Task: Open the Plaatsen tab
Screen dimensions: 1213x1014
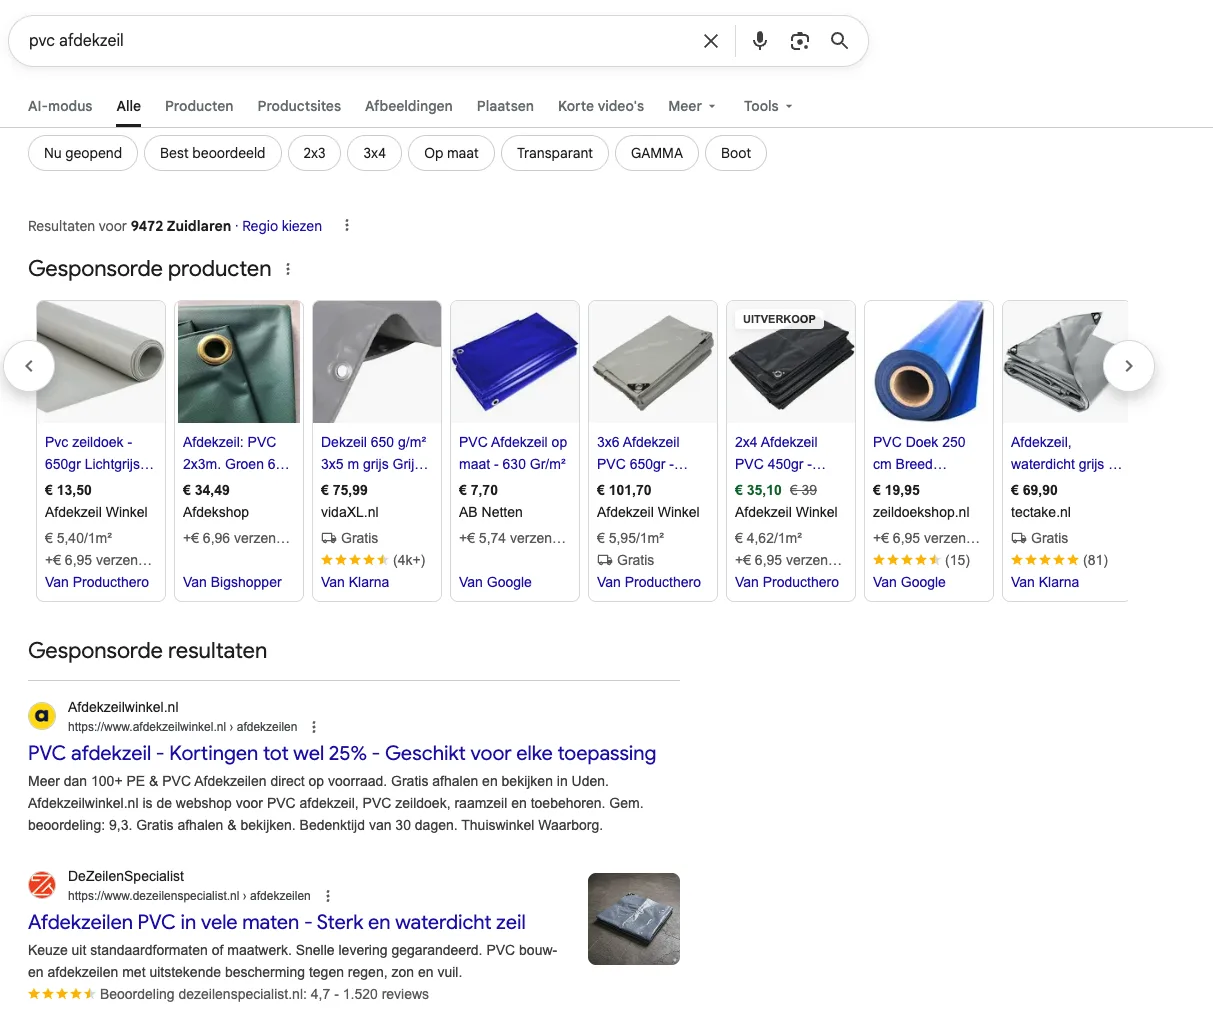Action: 505,106
